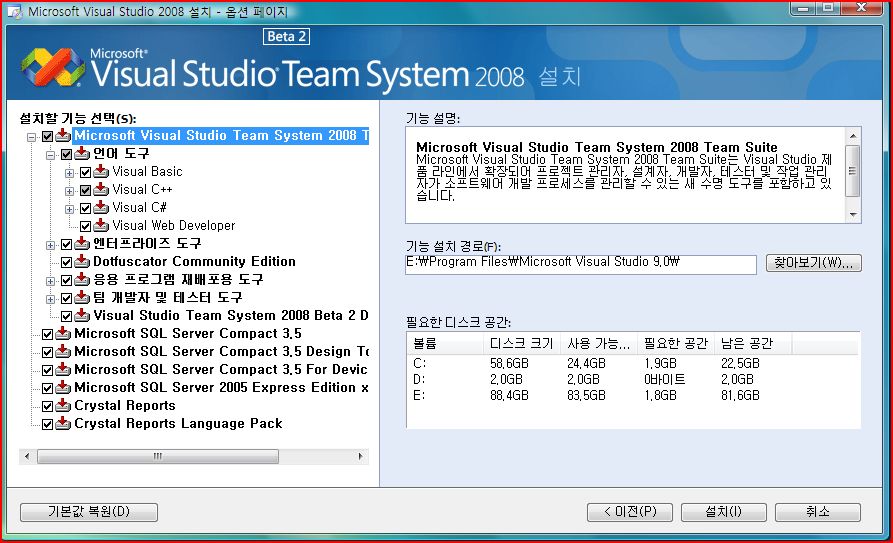893x543 pixels.
Task: Click the description box vertical scrollbar thumb
Action: (853, 170)
